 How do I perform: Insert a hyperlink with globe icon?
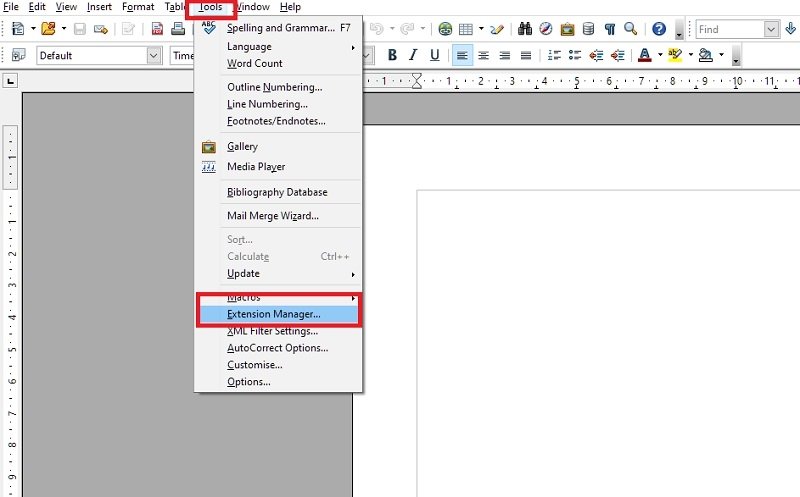[445, 29]
